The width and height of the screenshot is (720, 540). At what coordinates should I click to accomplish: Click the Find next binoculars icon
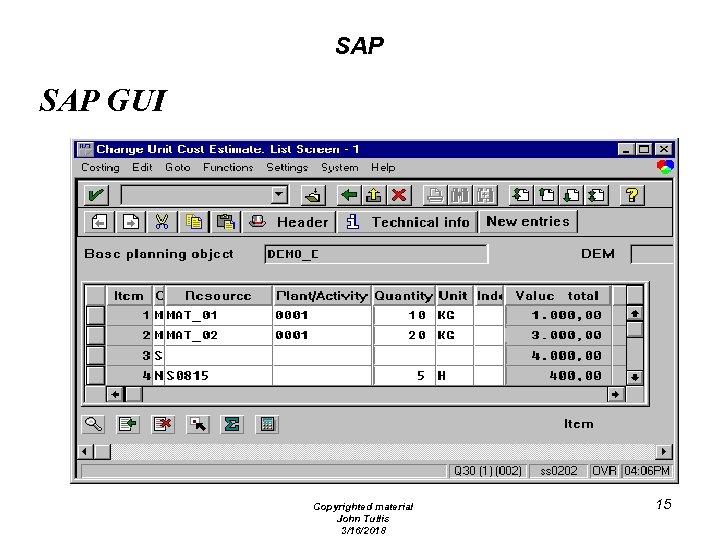point(484,195)
